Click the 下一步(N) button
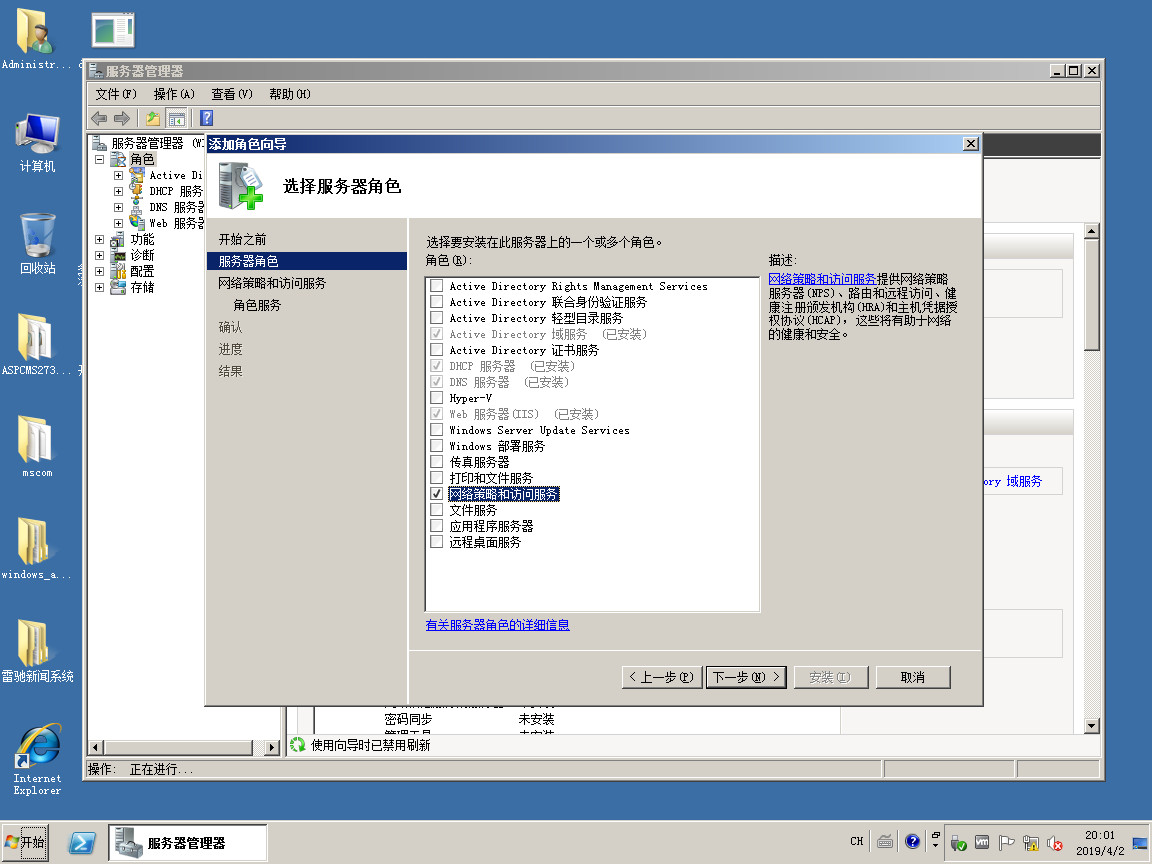 (x=746, y=677)
